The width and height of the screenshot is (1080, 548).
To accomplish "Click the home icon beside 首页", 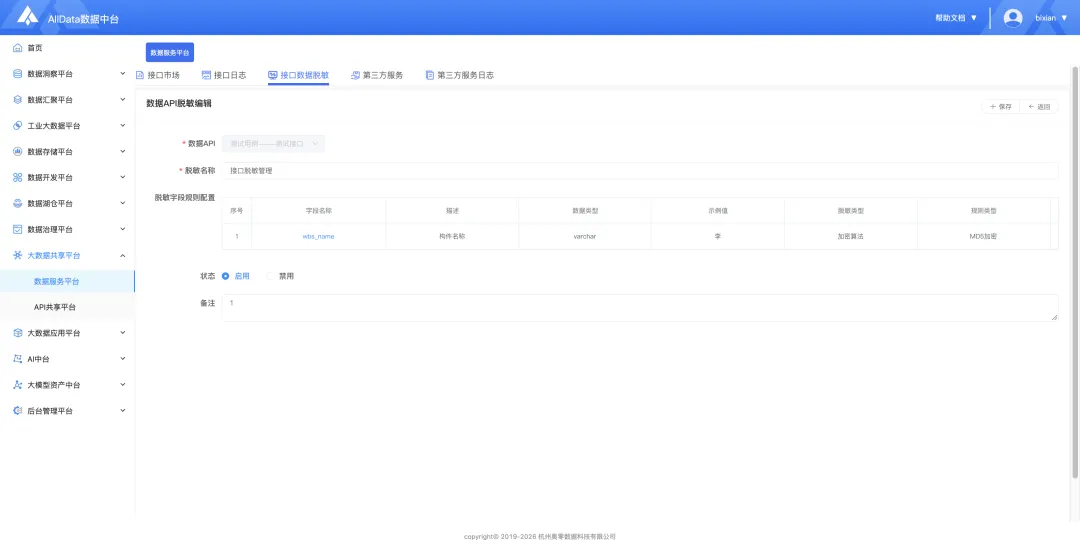I will (x=18, y=48).
